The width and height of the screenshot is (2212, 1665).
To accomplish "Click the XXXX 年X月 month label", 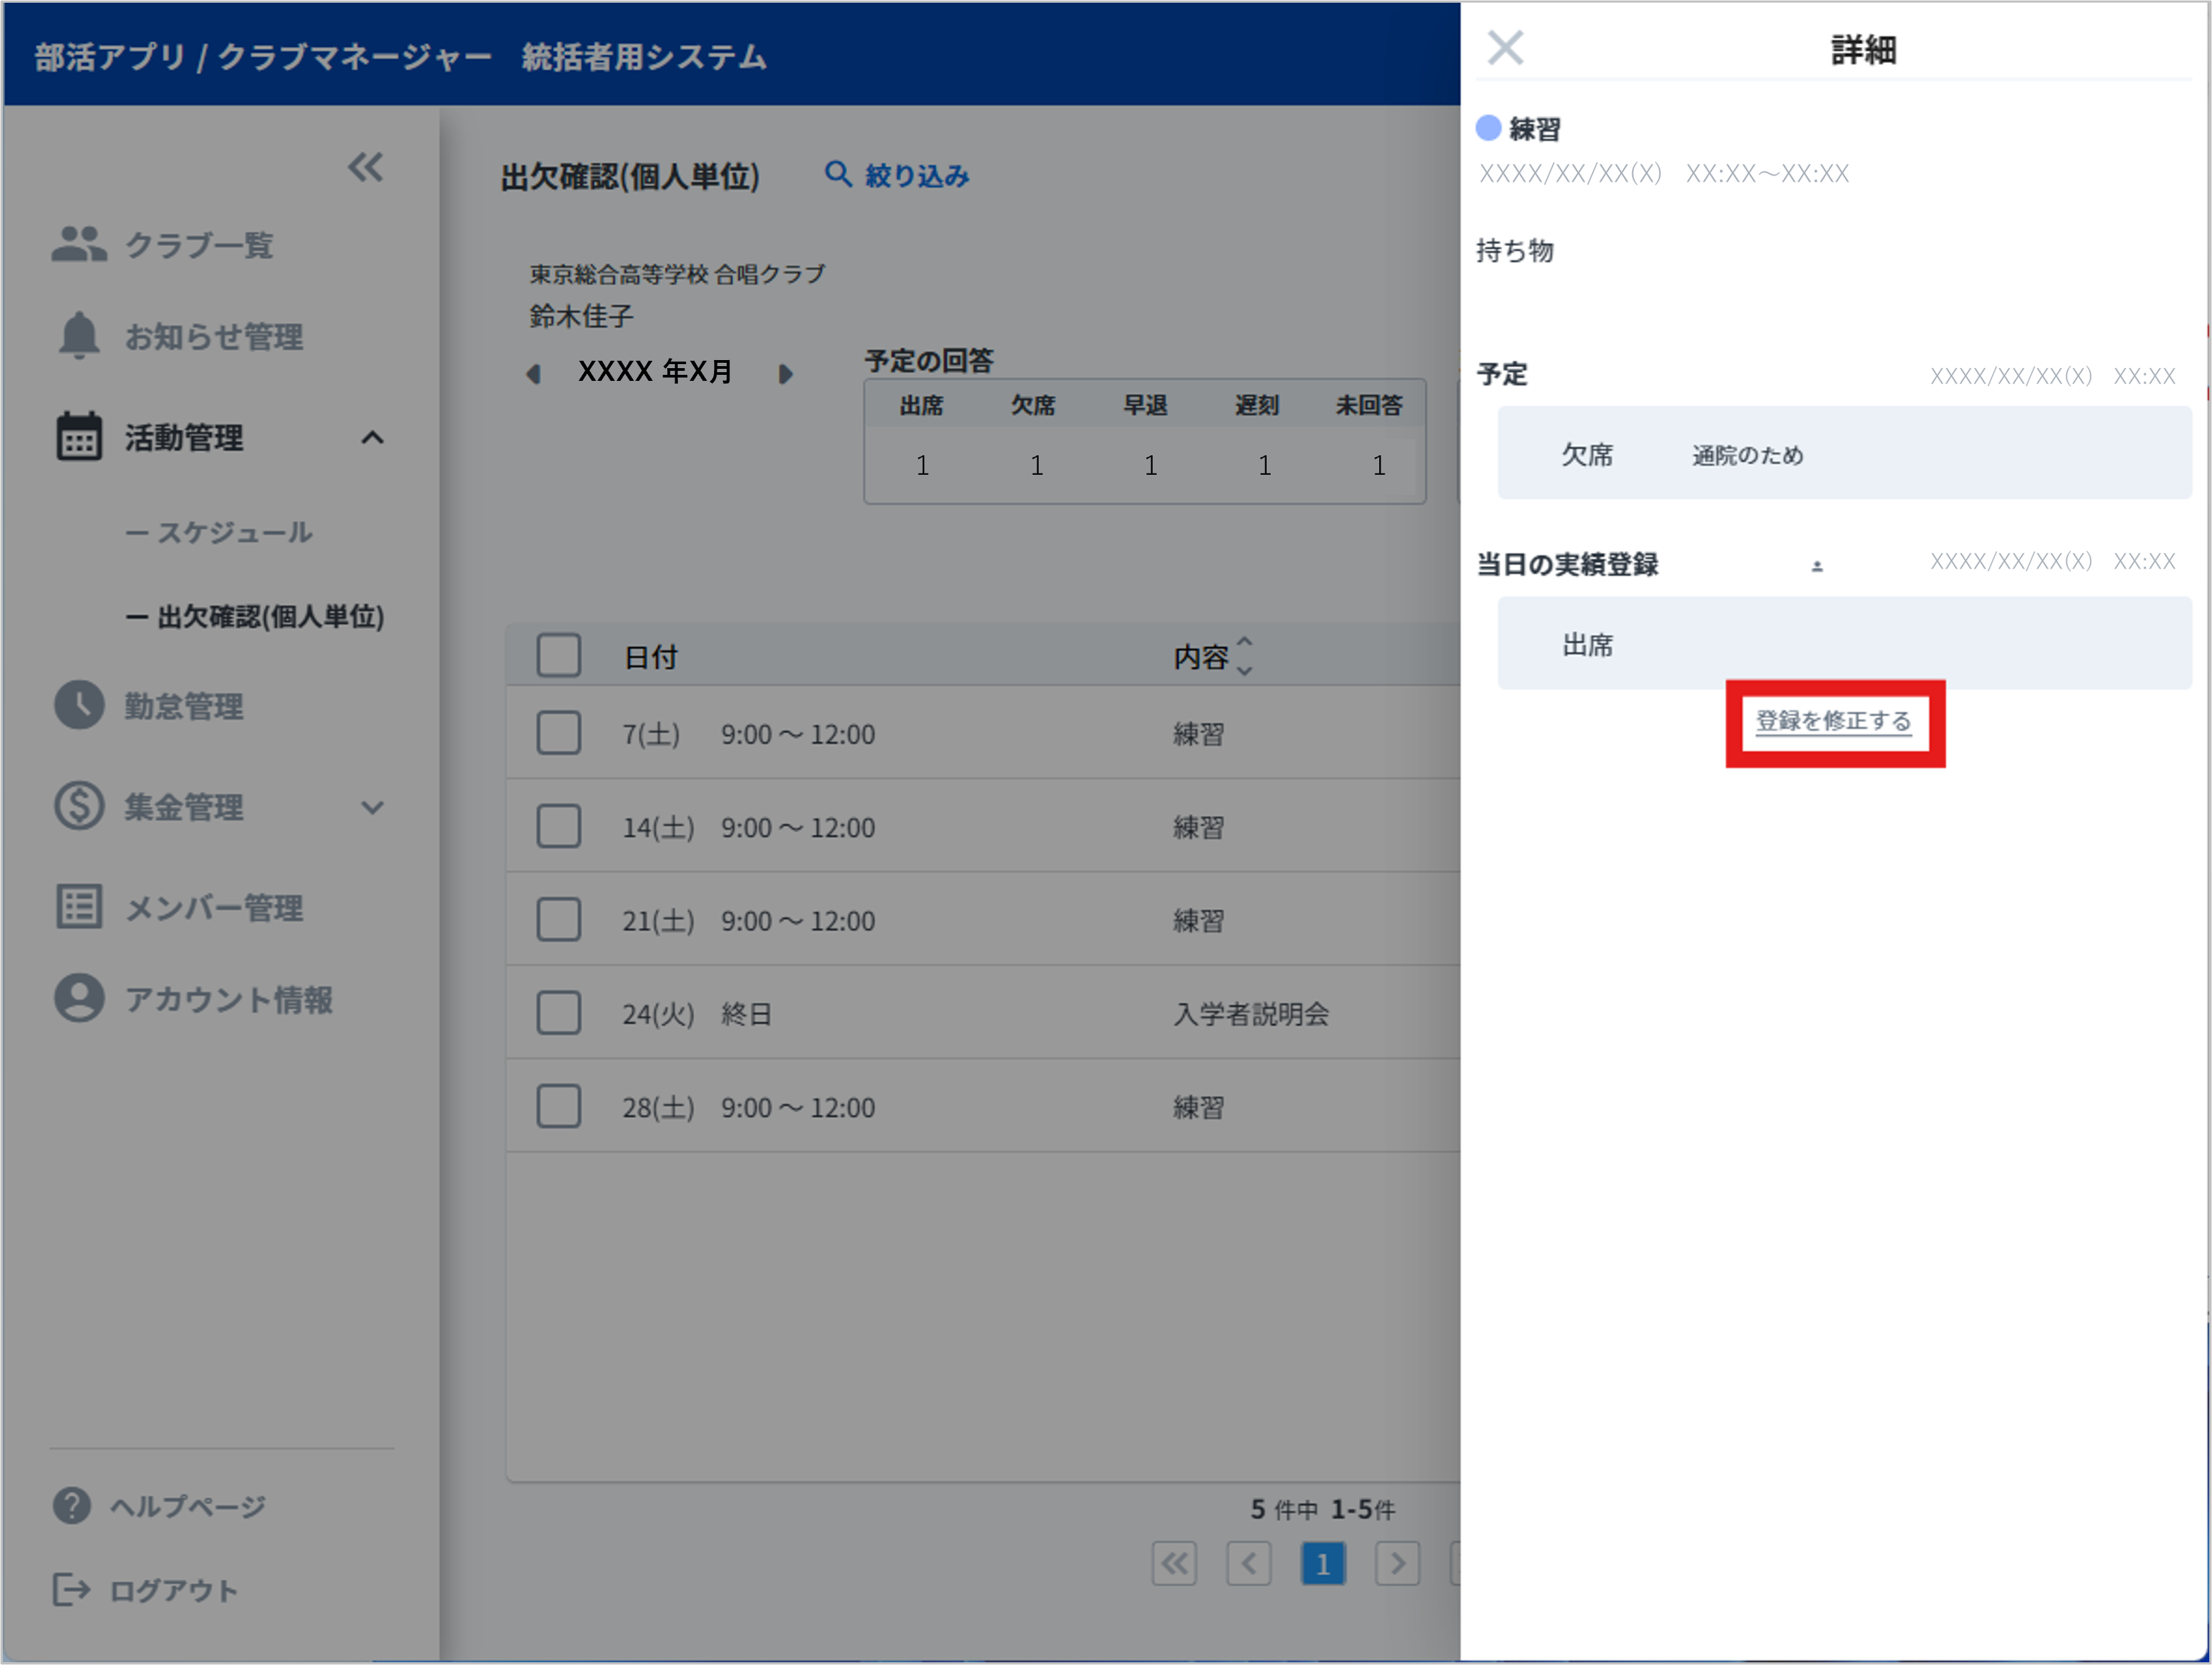I will [655, 371].
